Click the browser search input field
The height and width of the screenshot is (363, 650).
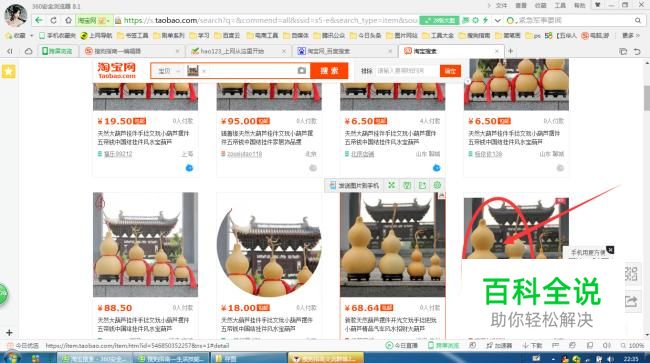tap(575, 20)
